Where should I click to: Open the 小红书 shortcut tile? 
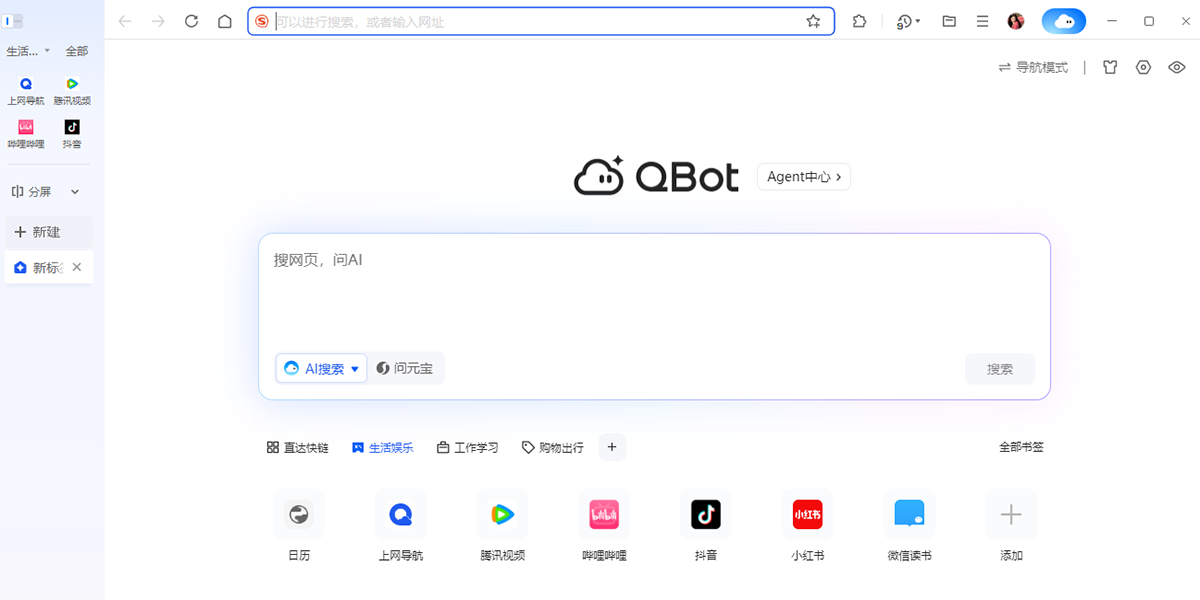tap(807, 526)
